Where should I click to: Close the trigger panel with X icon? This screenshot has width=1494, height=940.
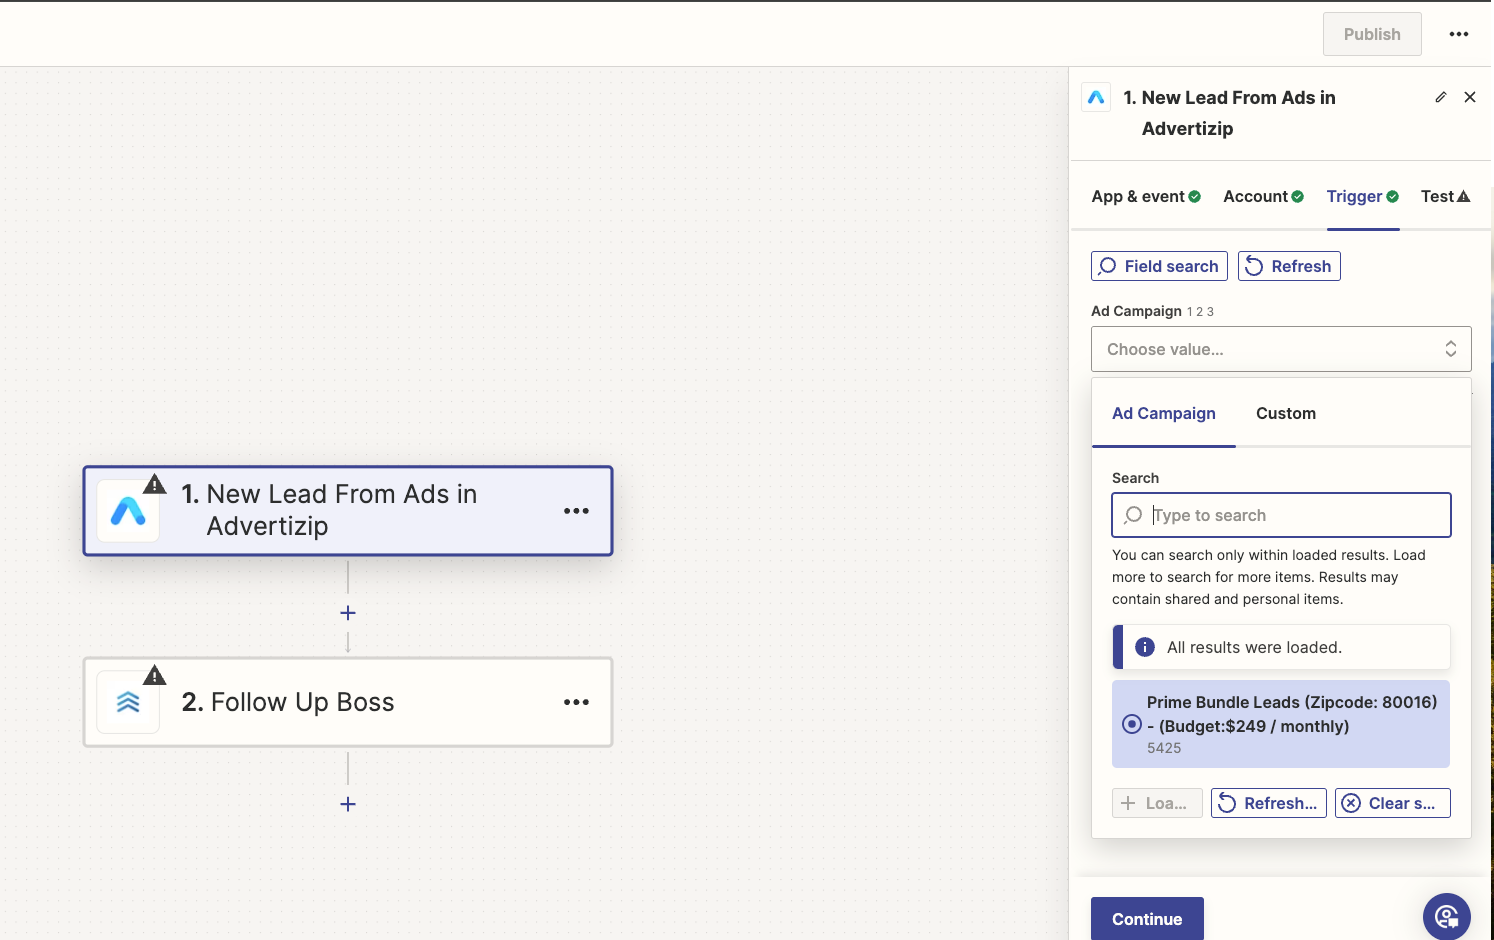[x=1469, y=97]
